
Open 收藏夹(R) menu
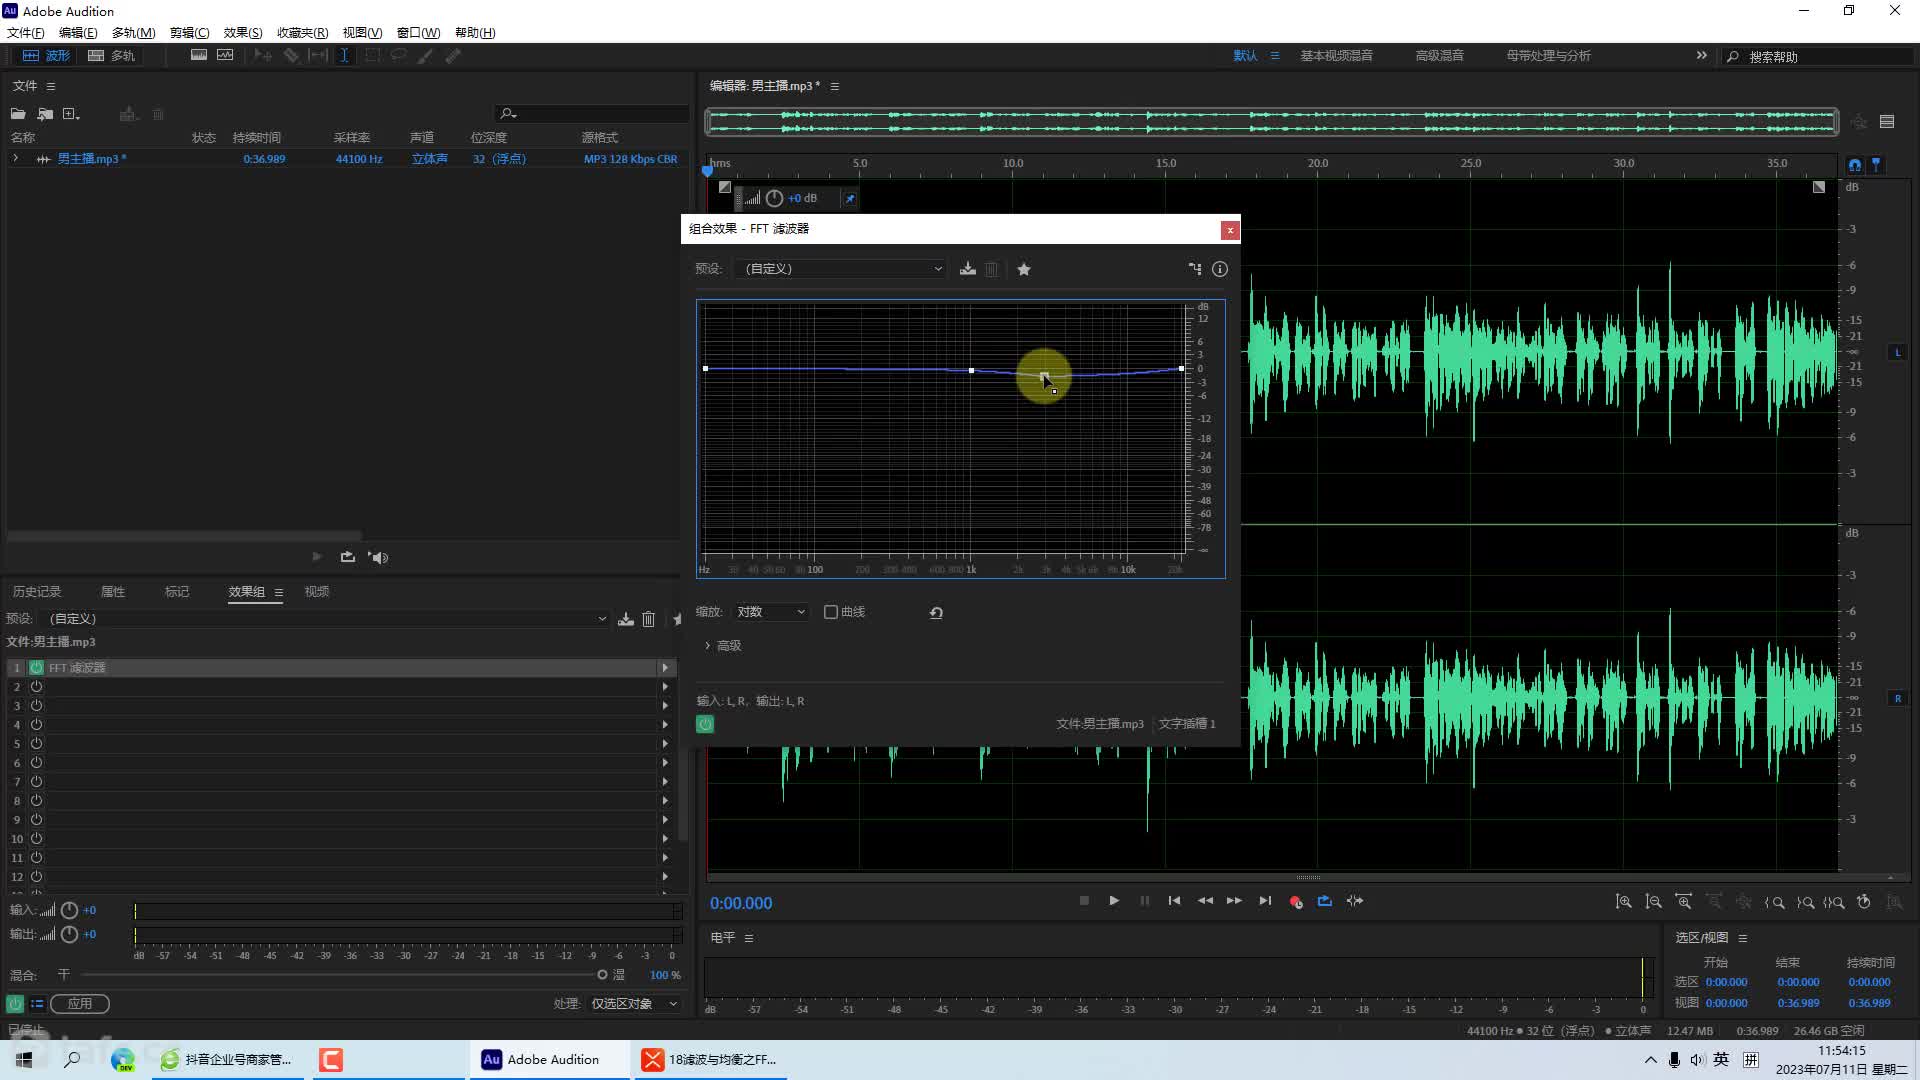pyautogui.click(x=302, y=33)
